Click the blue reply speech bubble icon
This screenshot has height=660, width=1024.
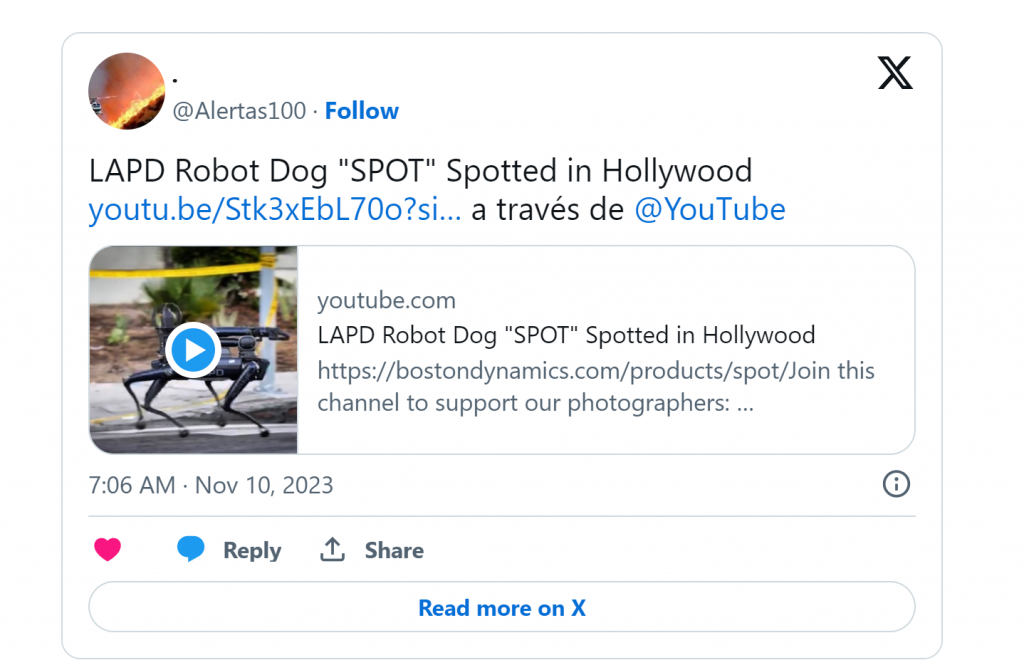pyautogui.click(x=191, y=550)
